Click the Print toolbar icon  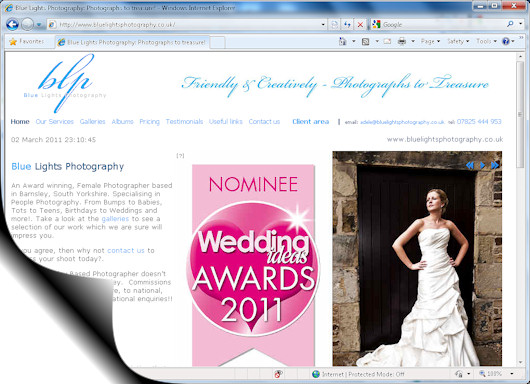402,41
